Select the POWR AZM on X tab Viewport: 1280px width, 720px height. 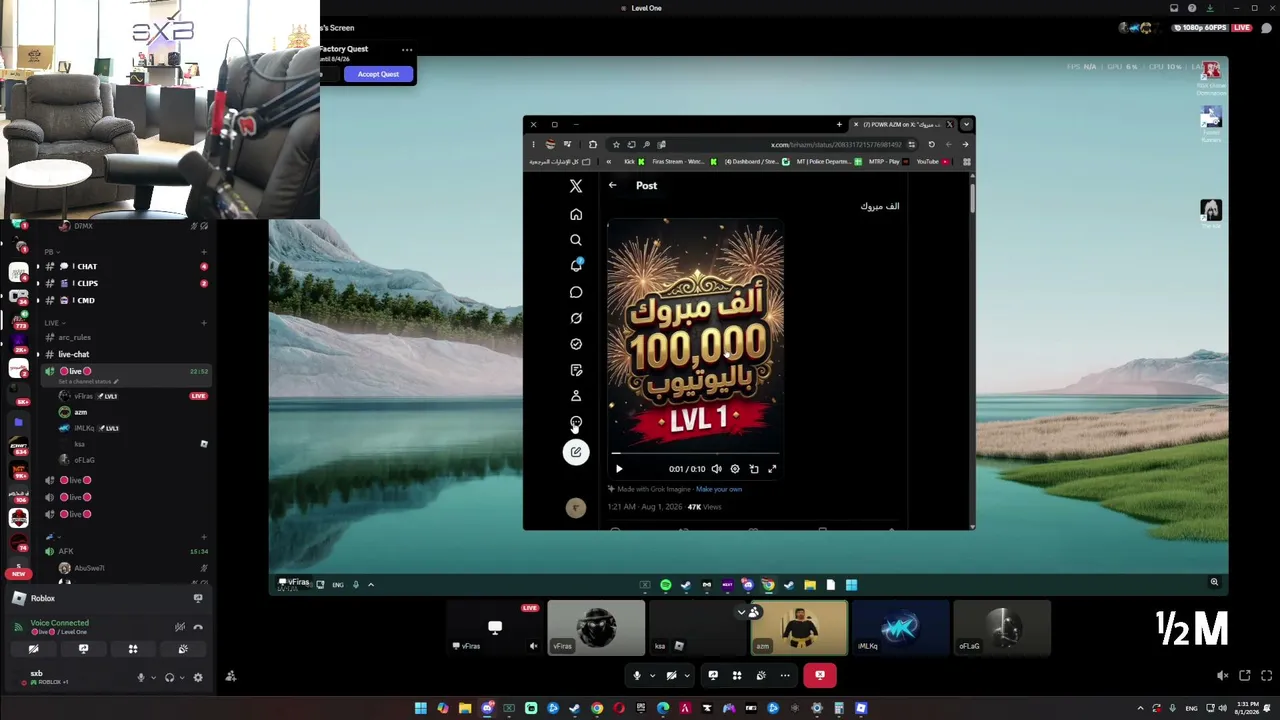click(902, 125)
